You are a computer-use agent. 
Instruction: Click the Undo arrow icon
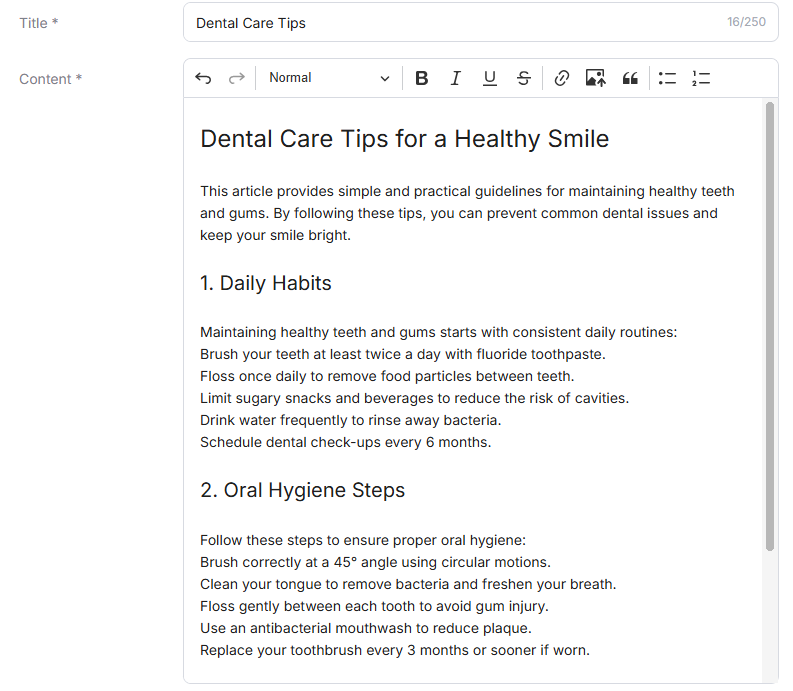[x=203, y=78]
